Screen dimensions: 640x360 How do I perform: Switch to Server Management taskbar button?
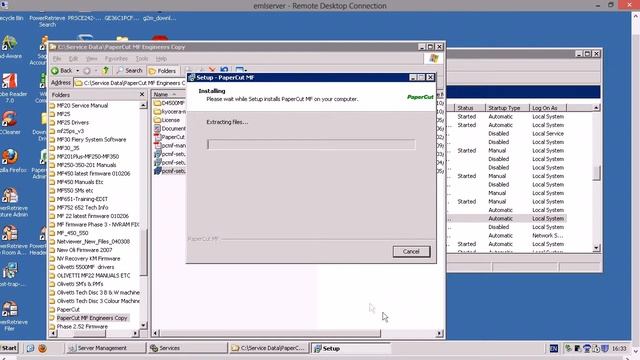point(105,348)
